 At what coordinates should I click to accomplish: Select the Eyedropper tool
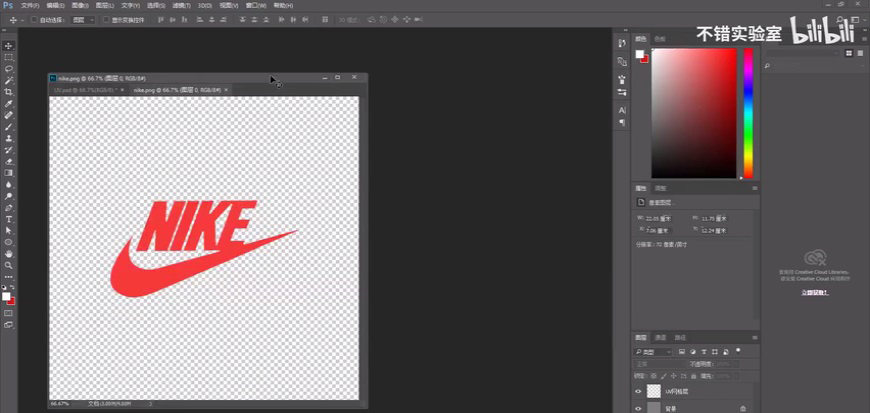click(x=9, y=104)
